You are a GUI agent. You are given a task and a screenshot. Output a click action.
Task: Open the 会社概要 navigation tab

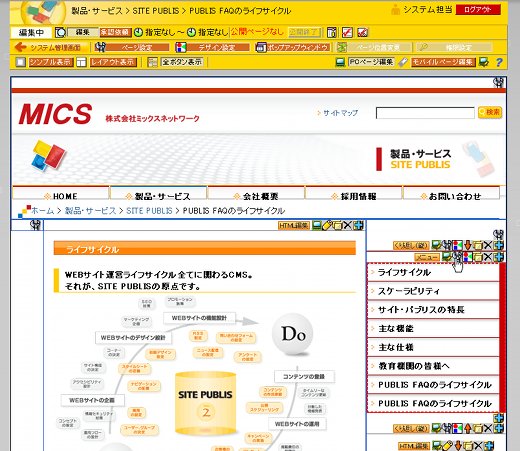256,194
